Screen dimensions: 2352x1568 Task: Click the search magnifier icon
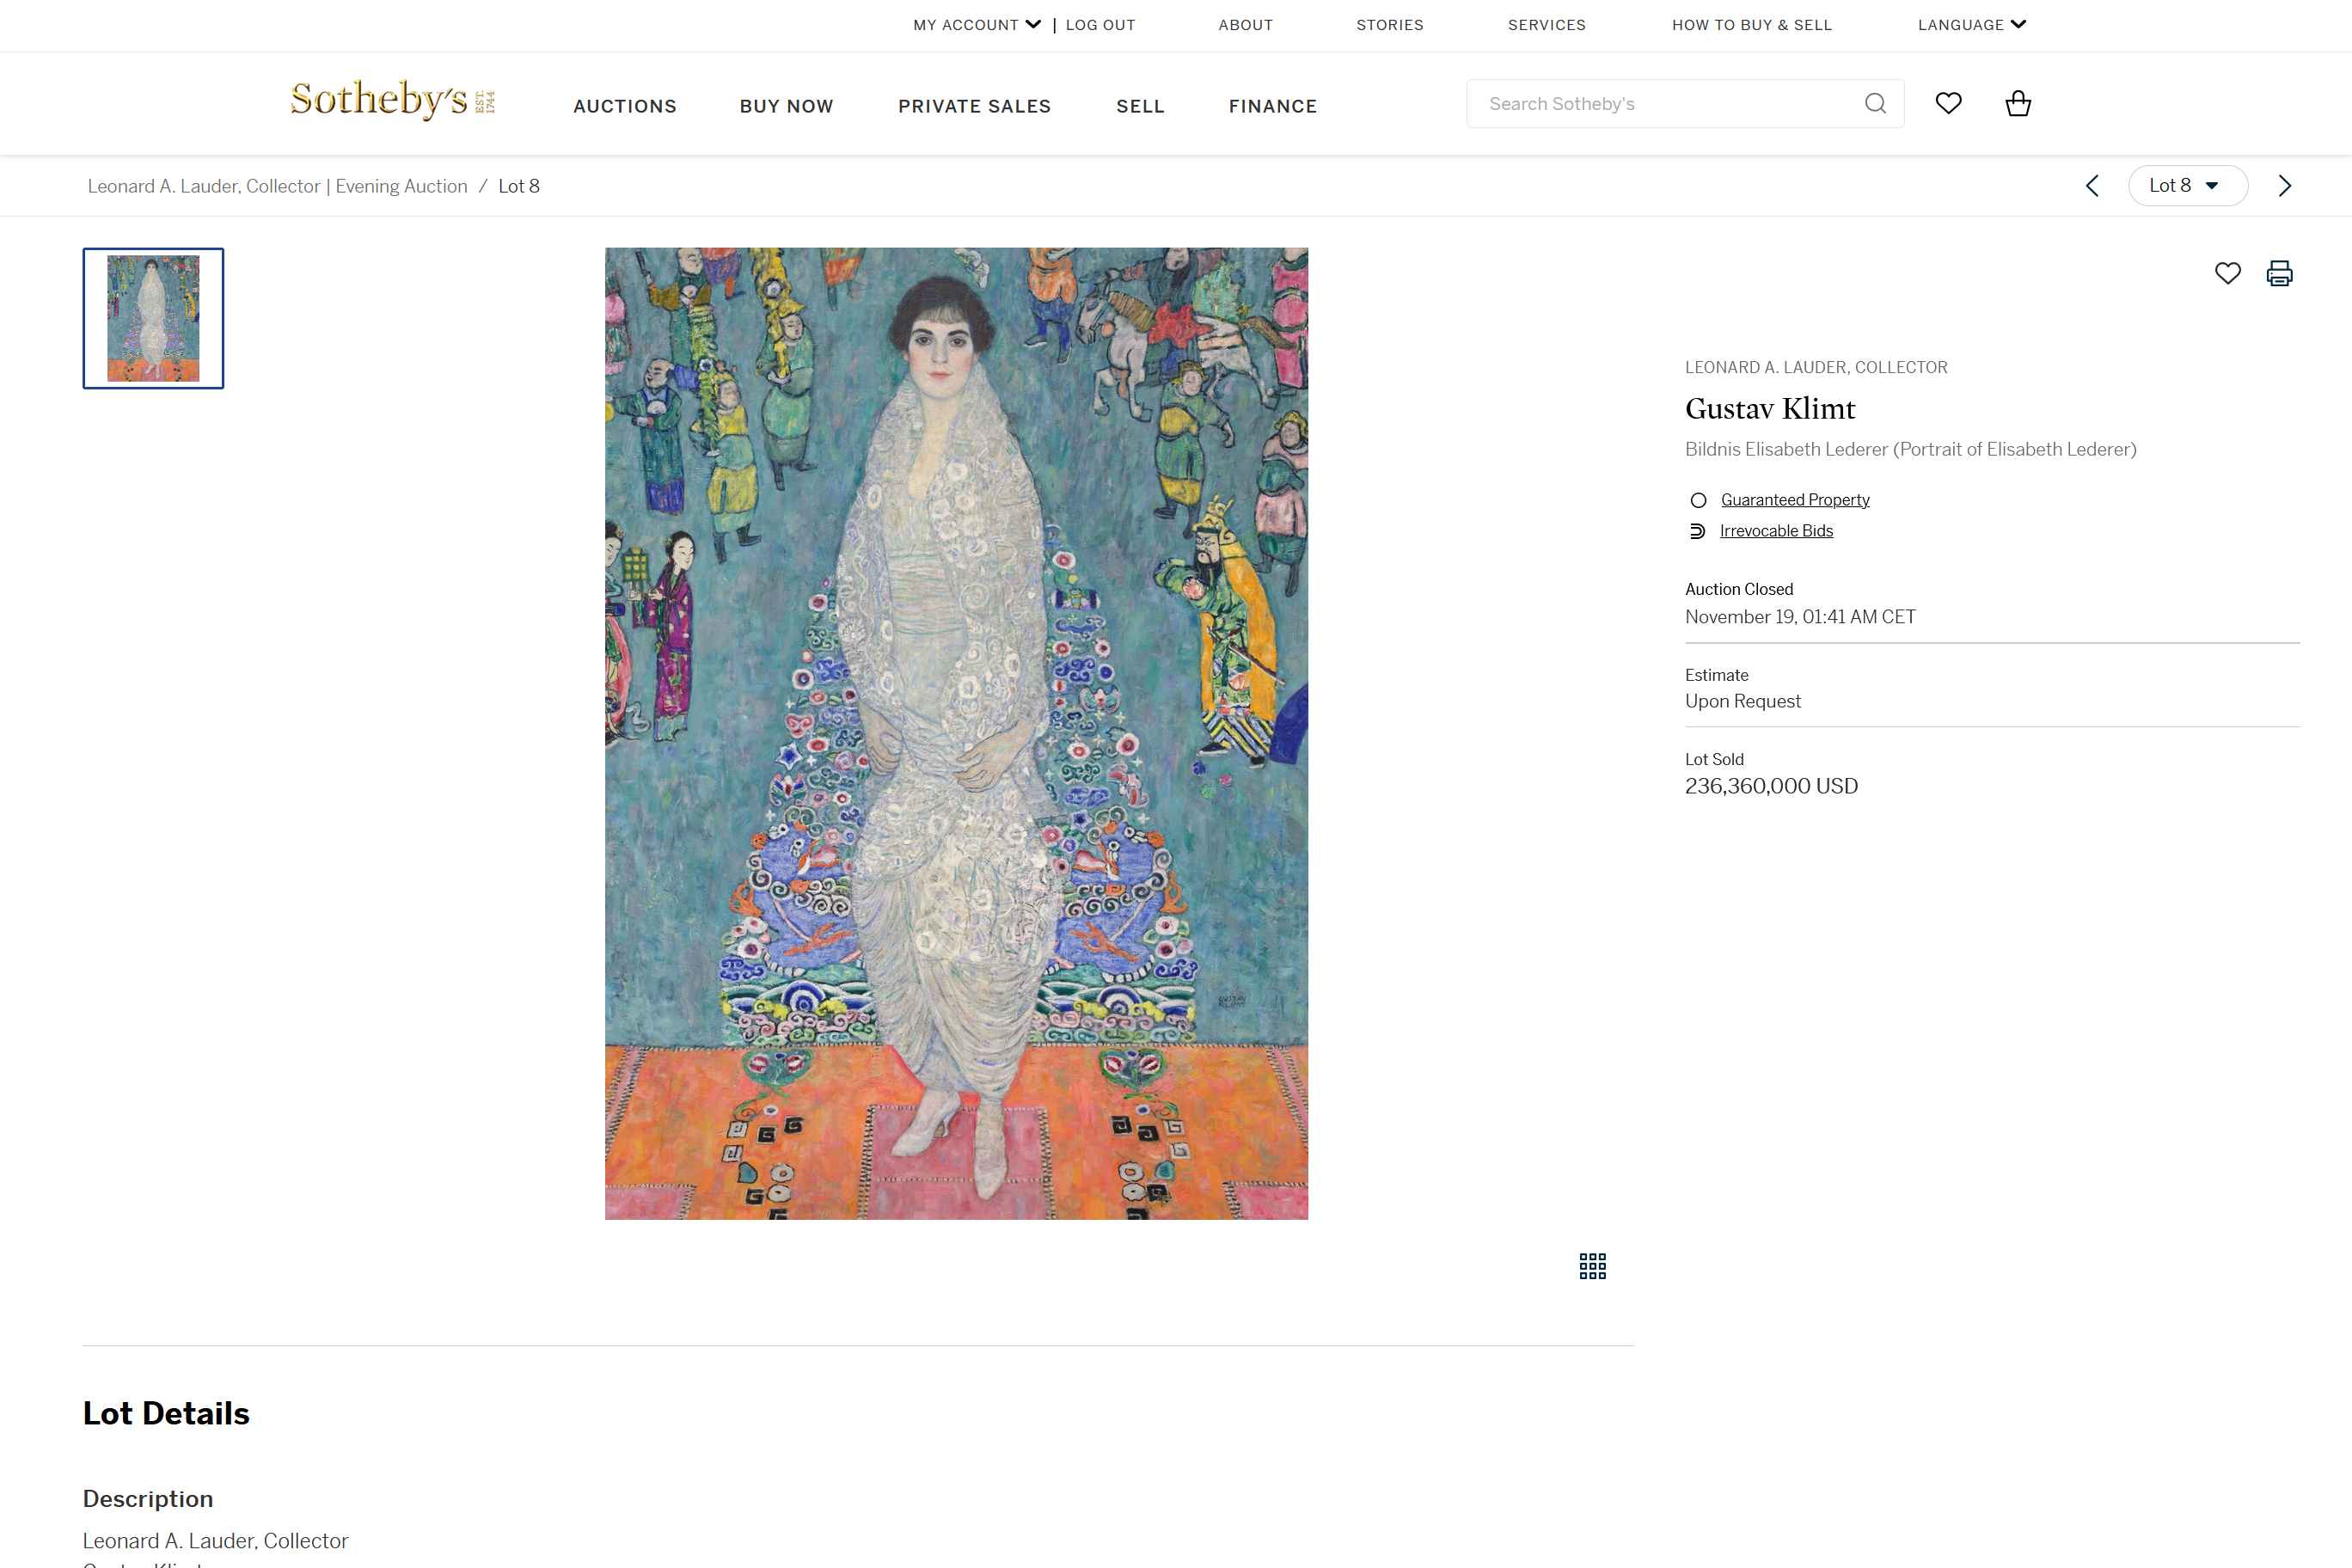pyautogui.click(x=1875, y=104)
